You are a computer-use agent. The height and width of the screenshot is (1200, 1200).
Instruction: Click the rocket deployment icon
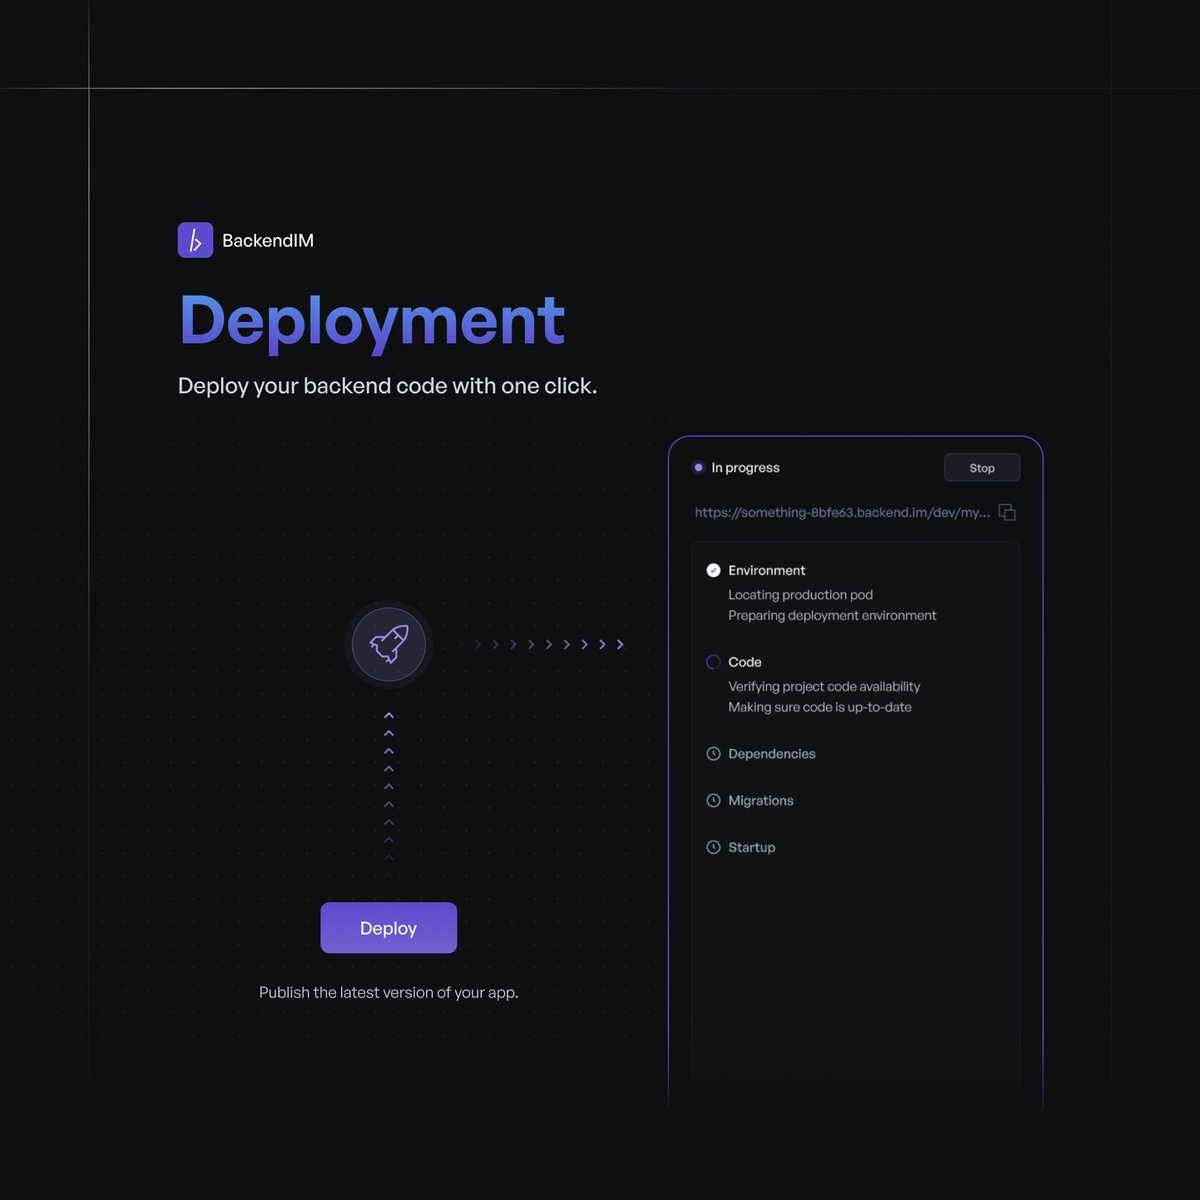point(389,645)
